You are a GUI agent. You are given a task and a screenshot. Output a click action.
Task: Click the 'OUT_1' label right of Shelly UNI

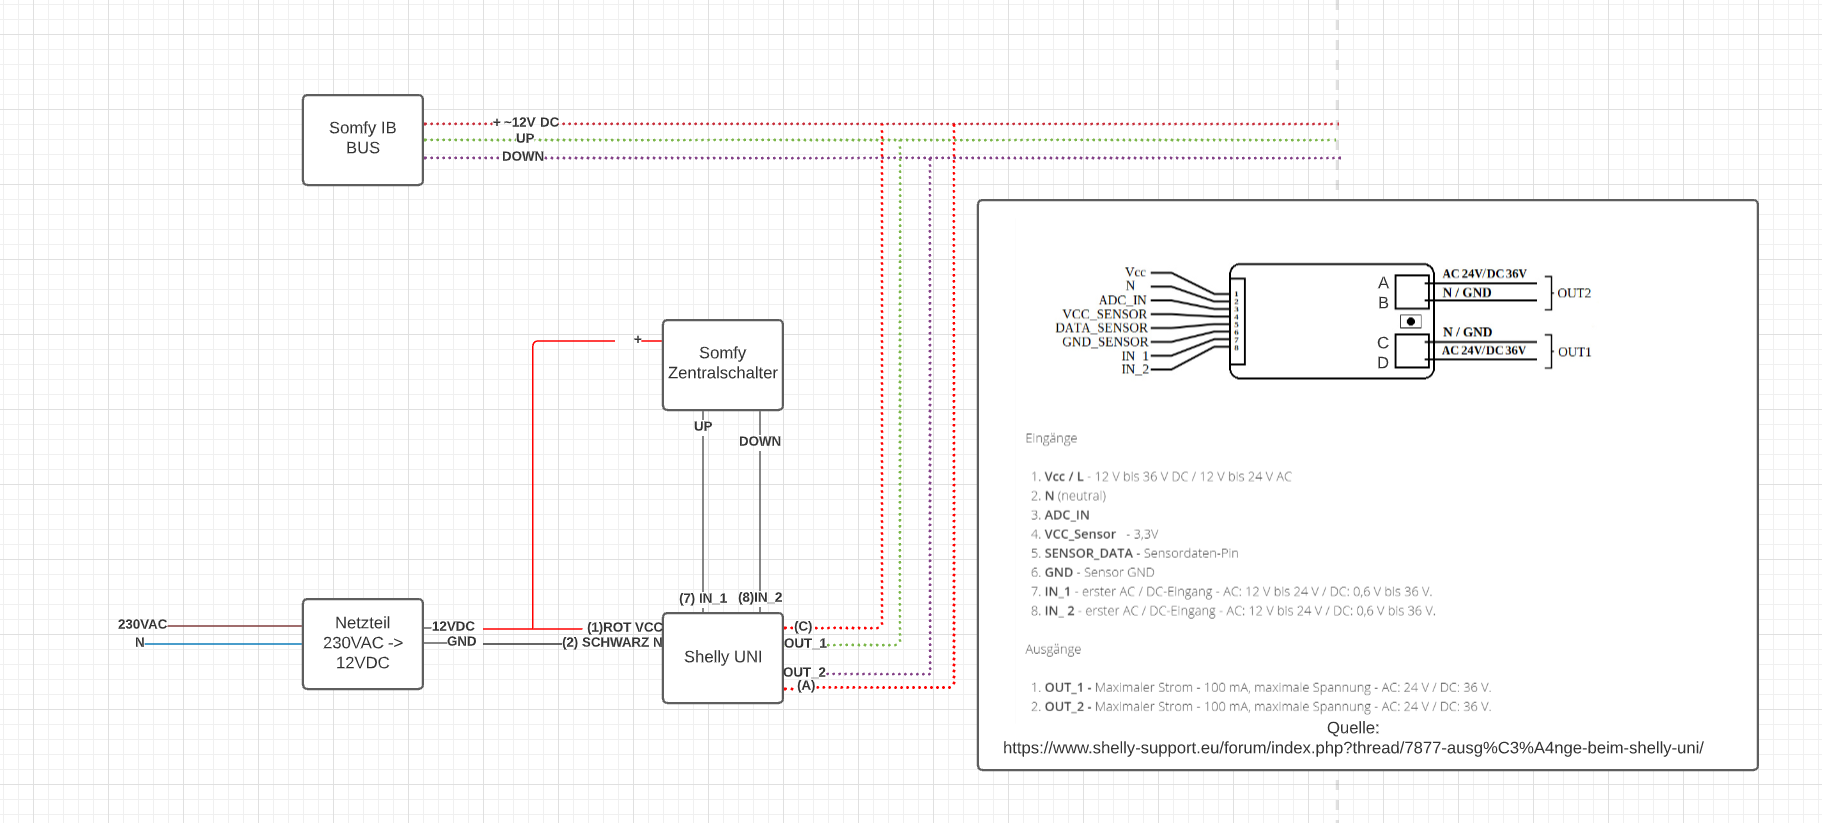[x=805, y=643]
